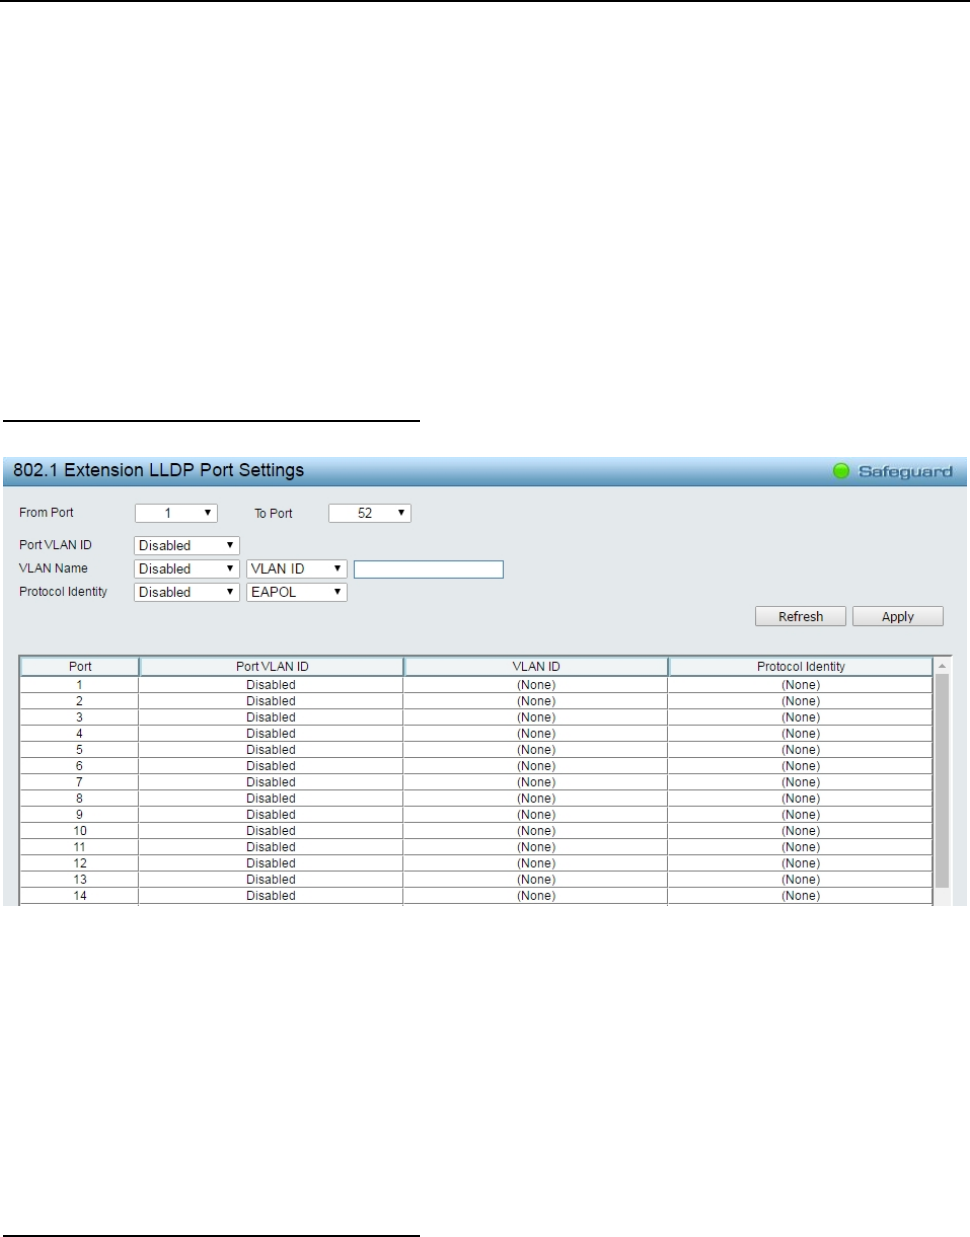The image size is (970, 1237).
Task: Click the Refresh button
Action: 801,617
